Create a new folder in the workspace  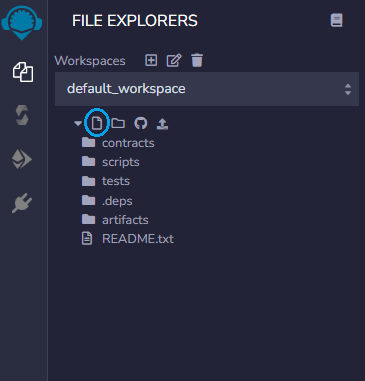(x=118, y=123)
